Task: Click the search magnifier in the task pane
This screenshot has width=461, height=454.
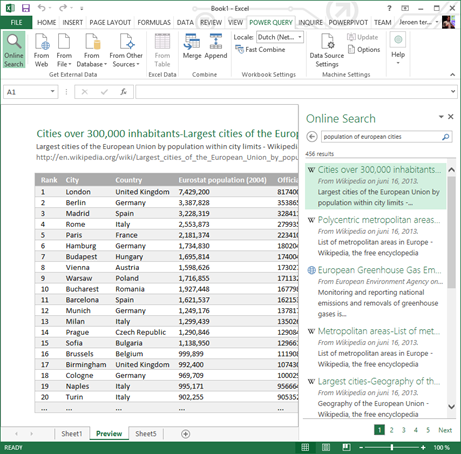Action: 446,137
